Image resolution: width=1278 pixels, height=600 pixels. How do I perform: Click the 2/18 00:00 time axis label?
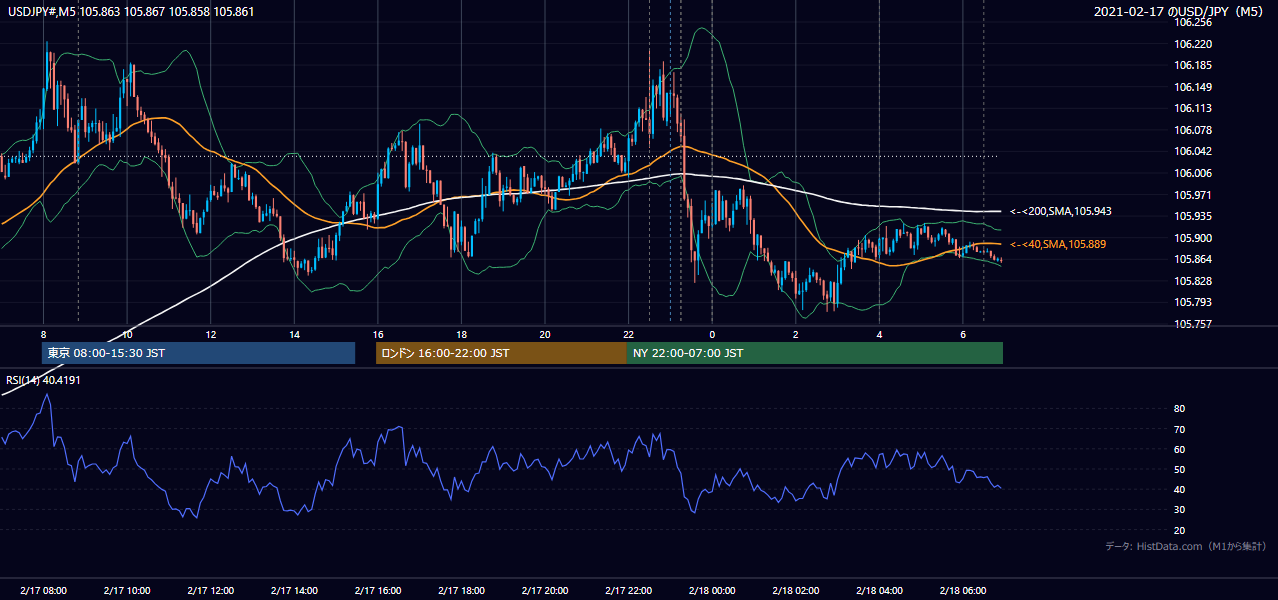click(x=711, y=590)
